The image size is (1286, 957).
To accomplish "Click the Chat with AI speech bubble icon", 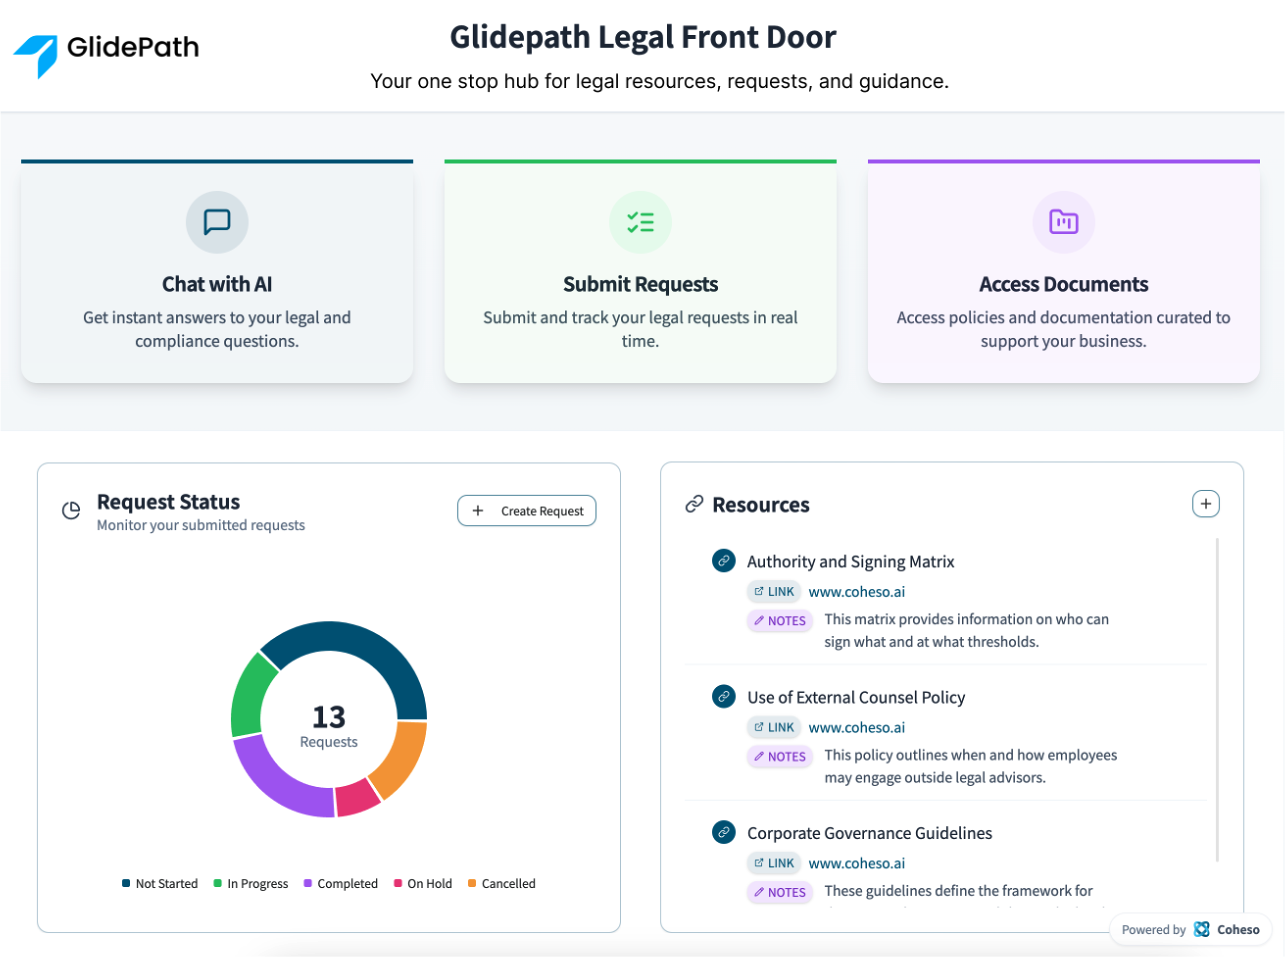I will (x=217, y=222).
